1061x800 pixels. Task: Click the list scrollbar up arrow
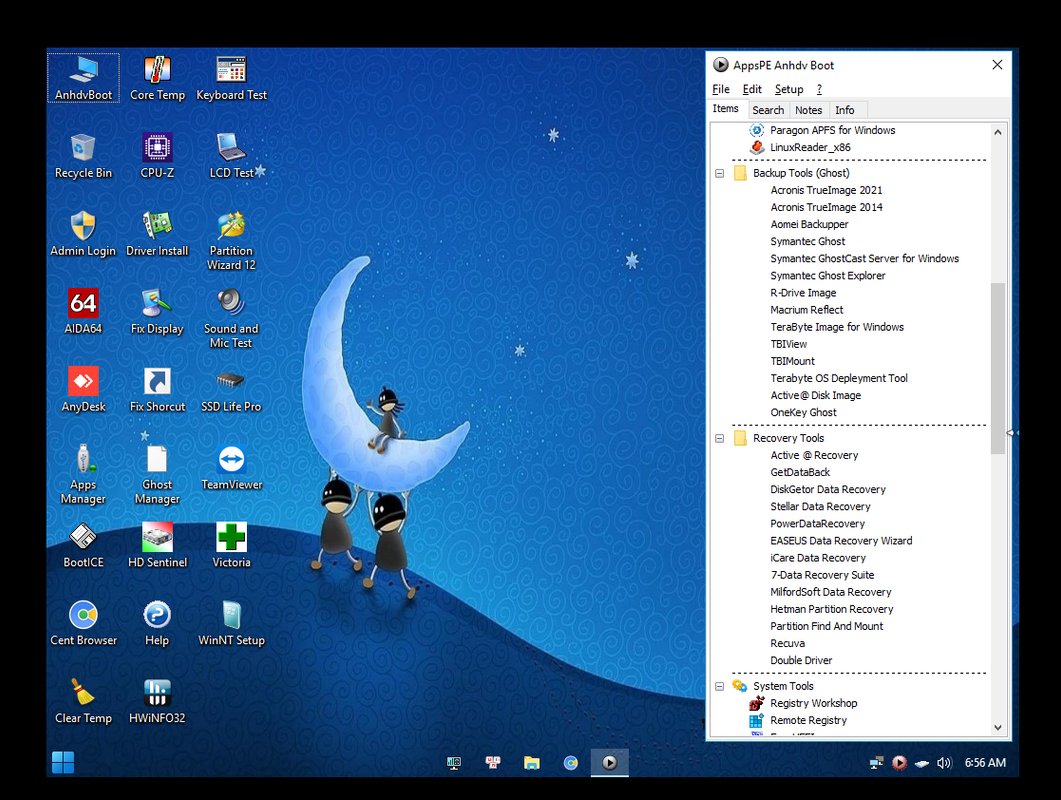(x=997, y=133)
